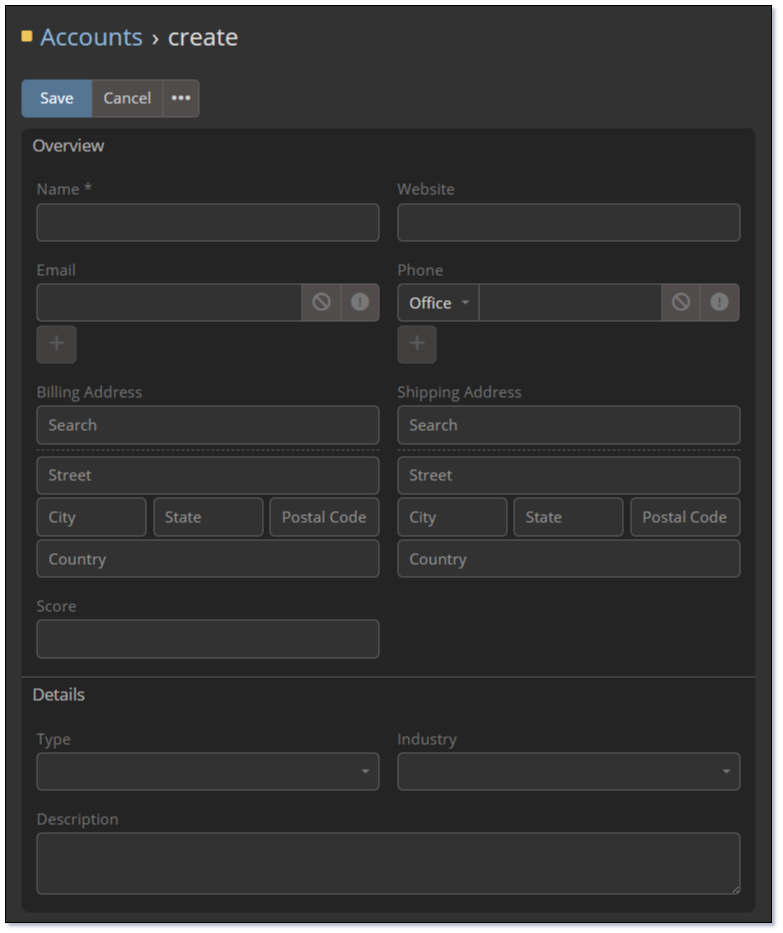Focus the Billing Address Country field
Image resolution: width=783 pixels, height=933 pixels.
tap(208, 559)
